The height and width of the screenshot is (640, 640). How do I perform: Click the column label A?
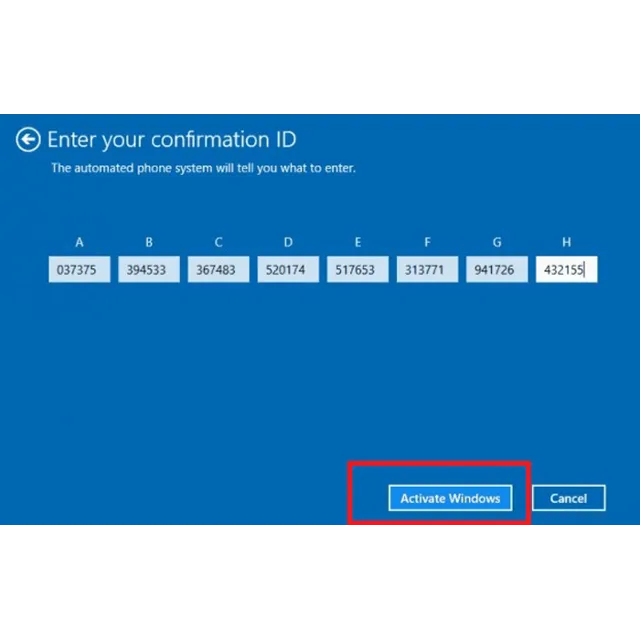(x=80, y=242)
